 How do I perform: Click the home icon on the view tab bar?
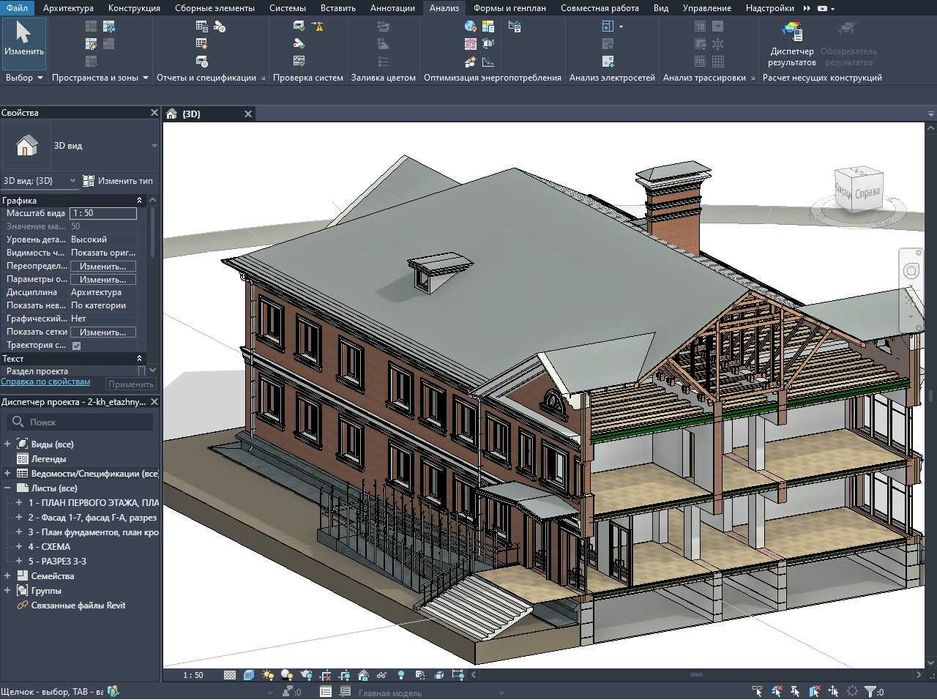pos(172,114)
